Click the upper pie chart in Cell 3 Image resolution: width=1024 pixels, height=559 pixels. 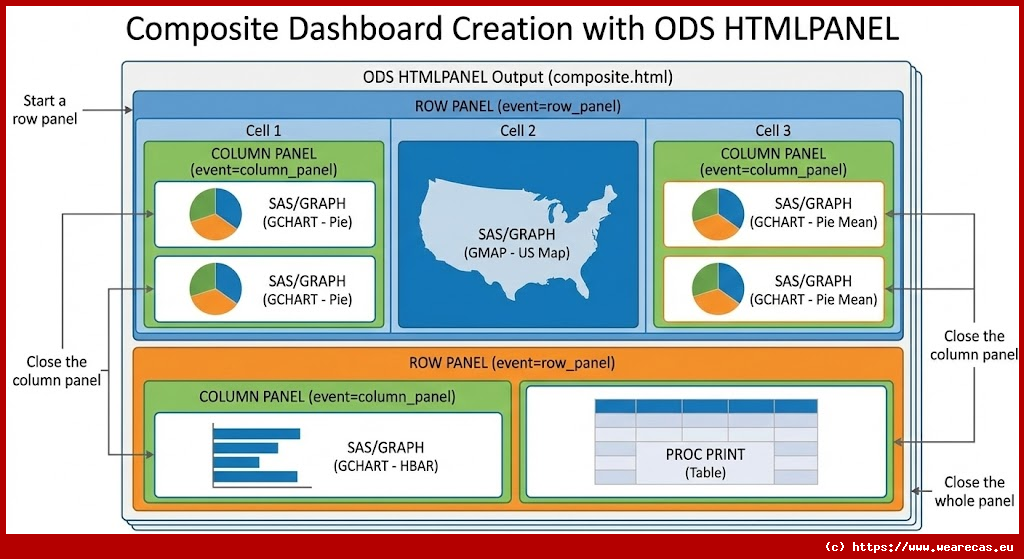tap(718, 214)
